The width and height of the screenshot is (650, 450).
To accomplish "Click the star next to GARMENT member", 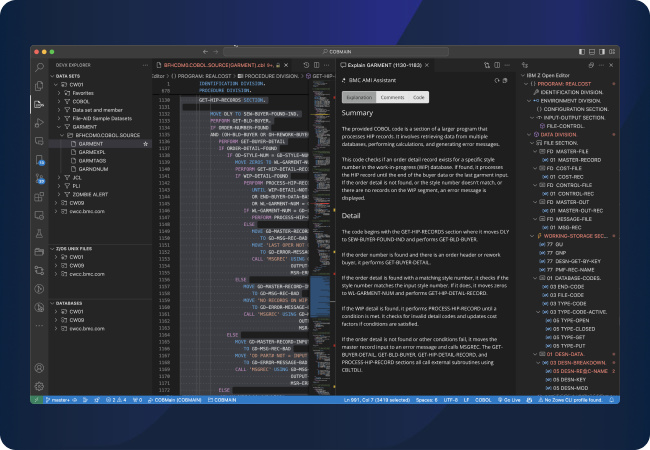I will click(146, 144).
